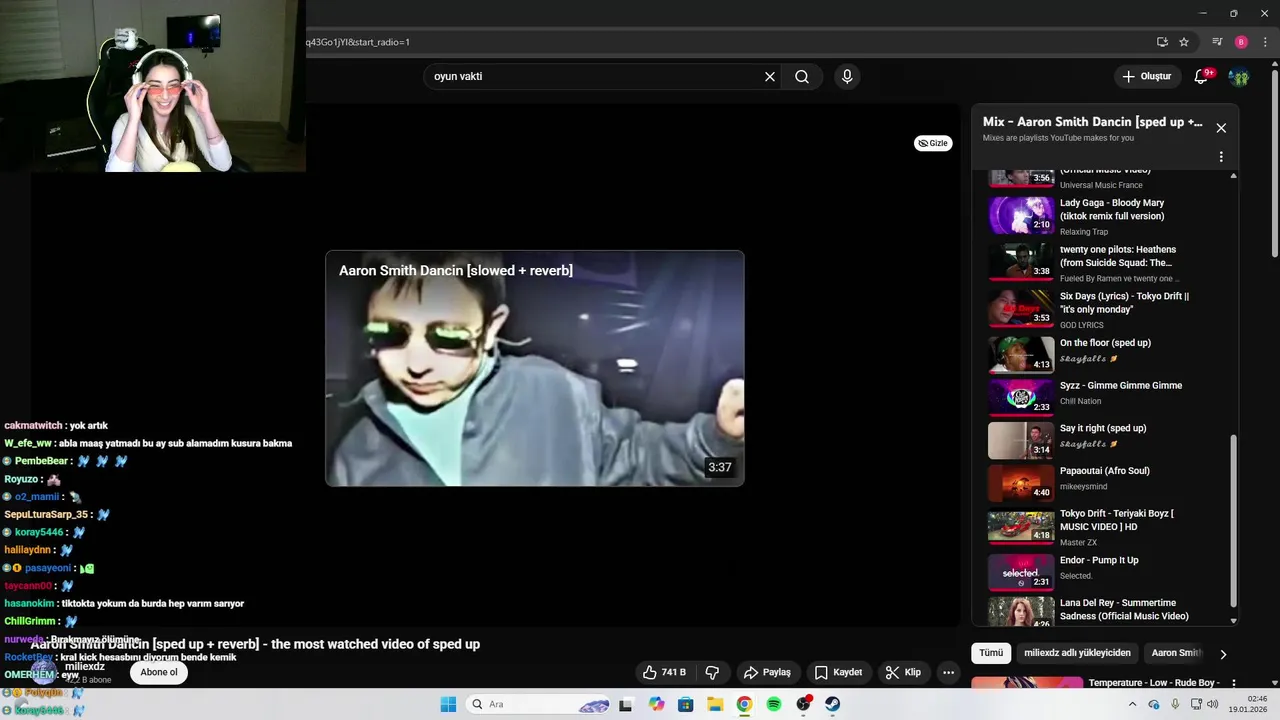Open Spotify from the taskbar

click(774, 704)
